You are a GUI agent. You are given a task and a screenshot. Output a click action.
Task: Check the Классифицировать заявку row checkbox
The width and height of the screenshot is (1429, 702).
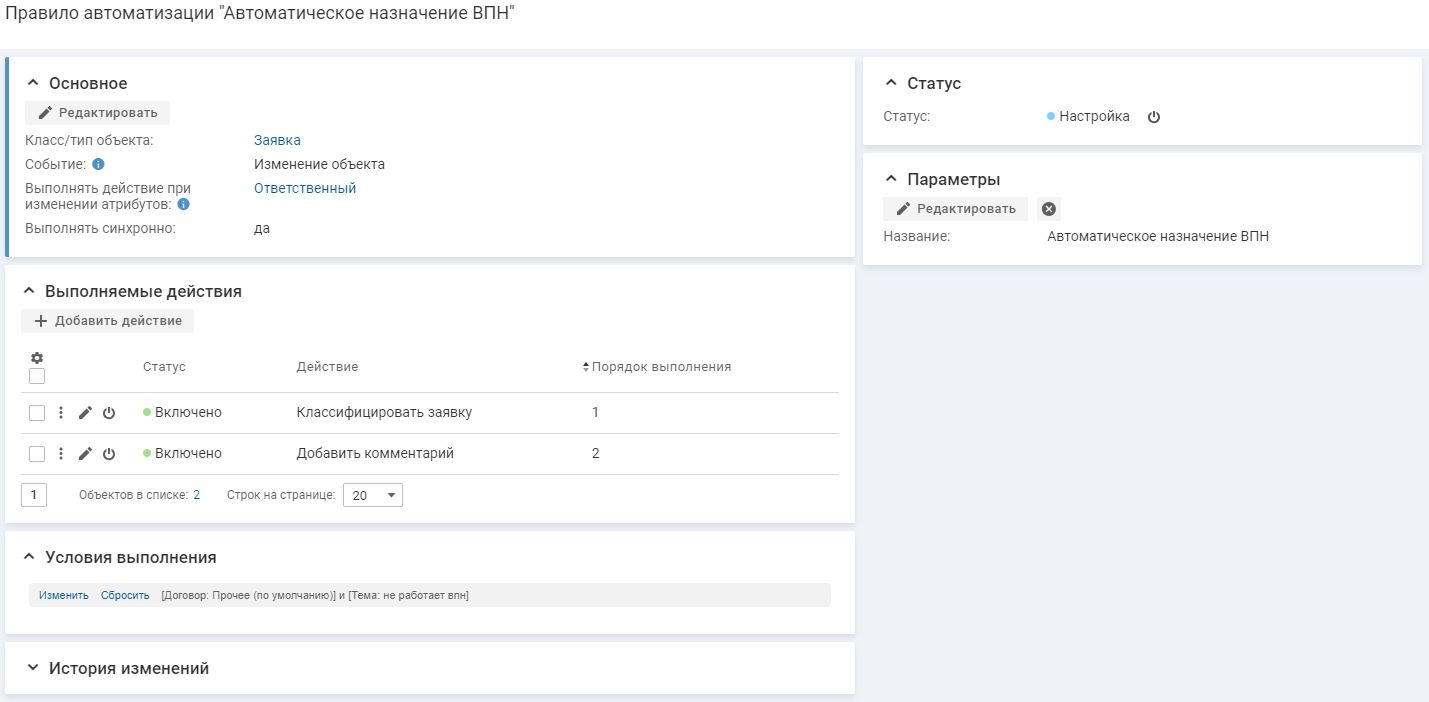click(x=37, y=413)
